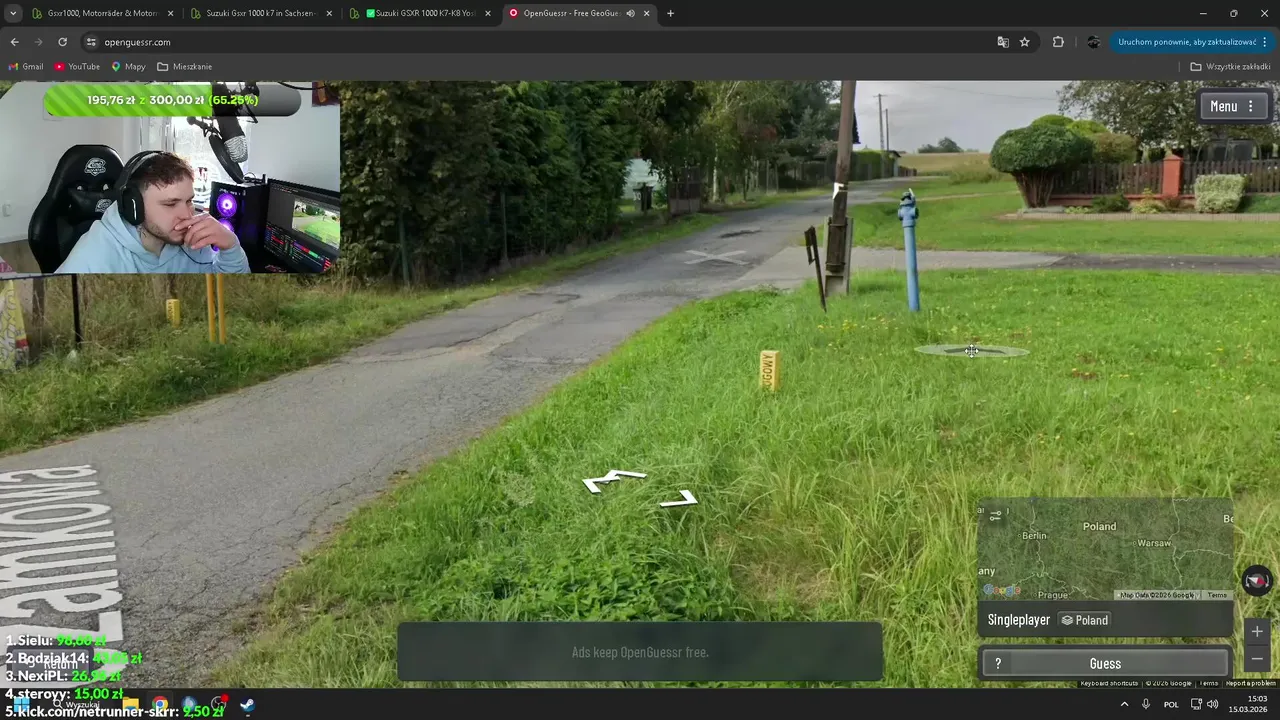Open Gmail bookmark
Viewport: 1280px width, 720px height.
click(x=26, y=67)
